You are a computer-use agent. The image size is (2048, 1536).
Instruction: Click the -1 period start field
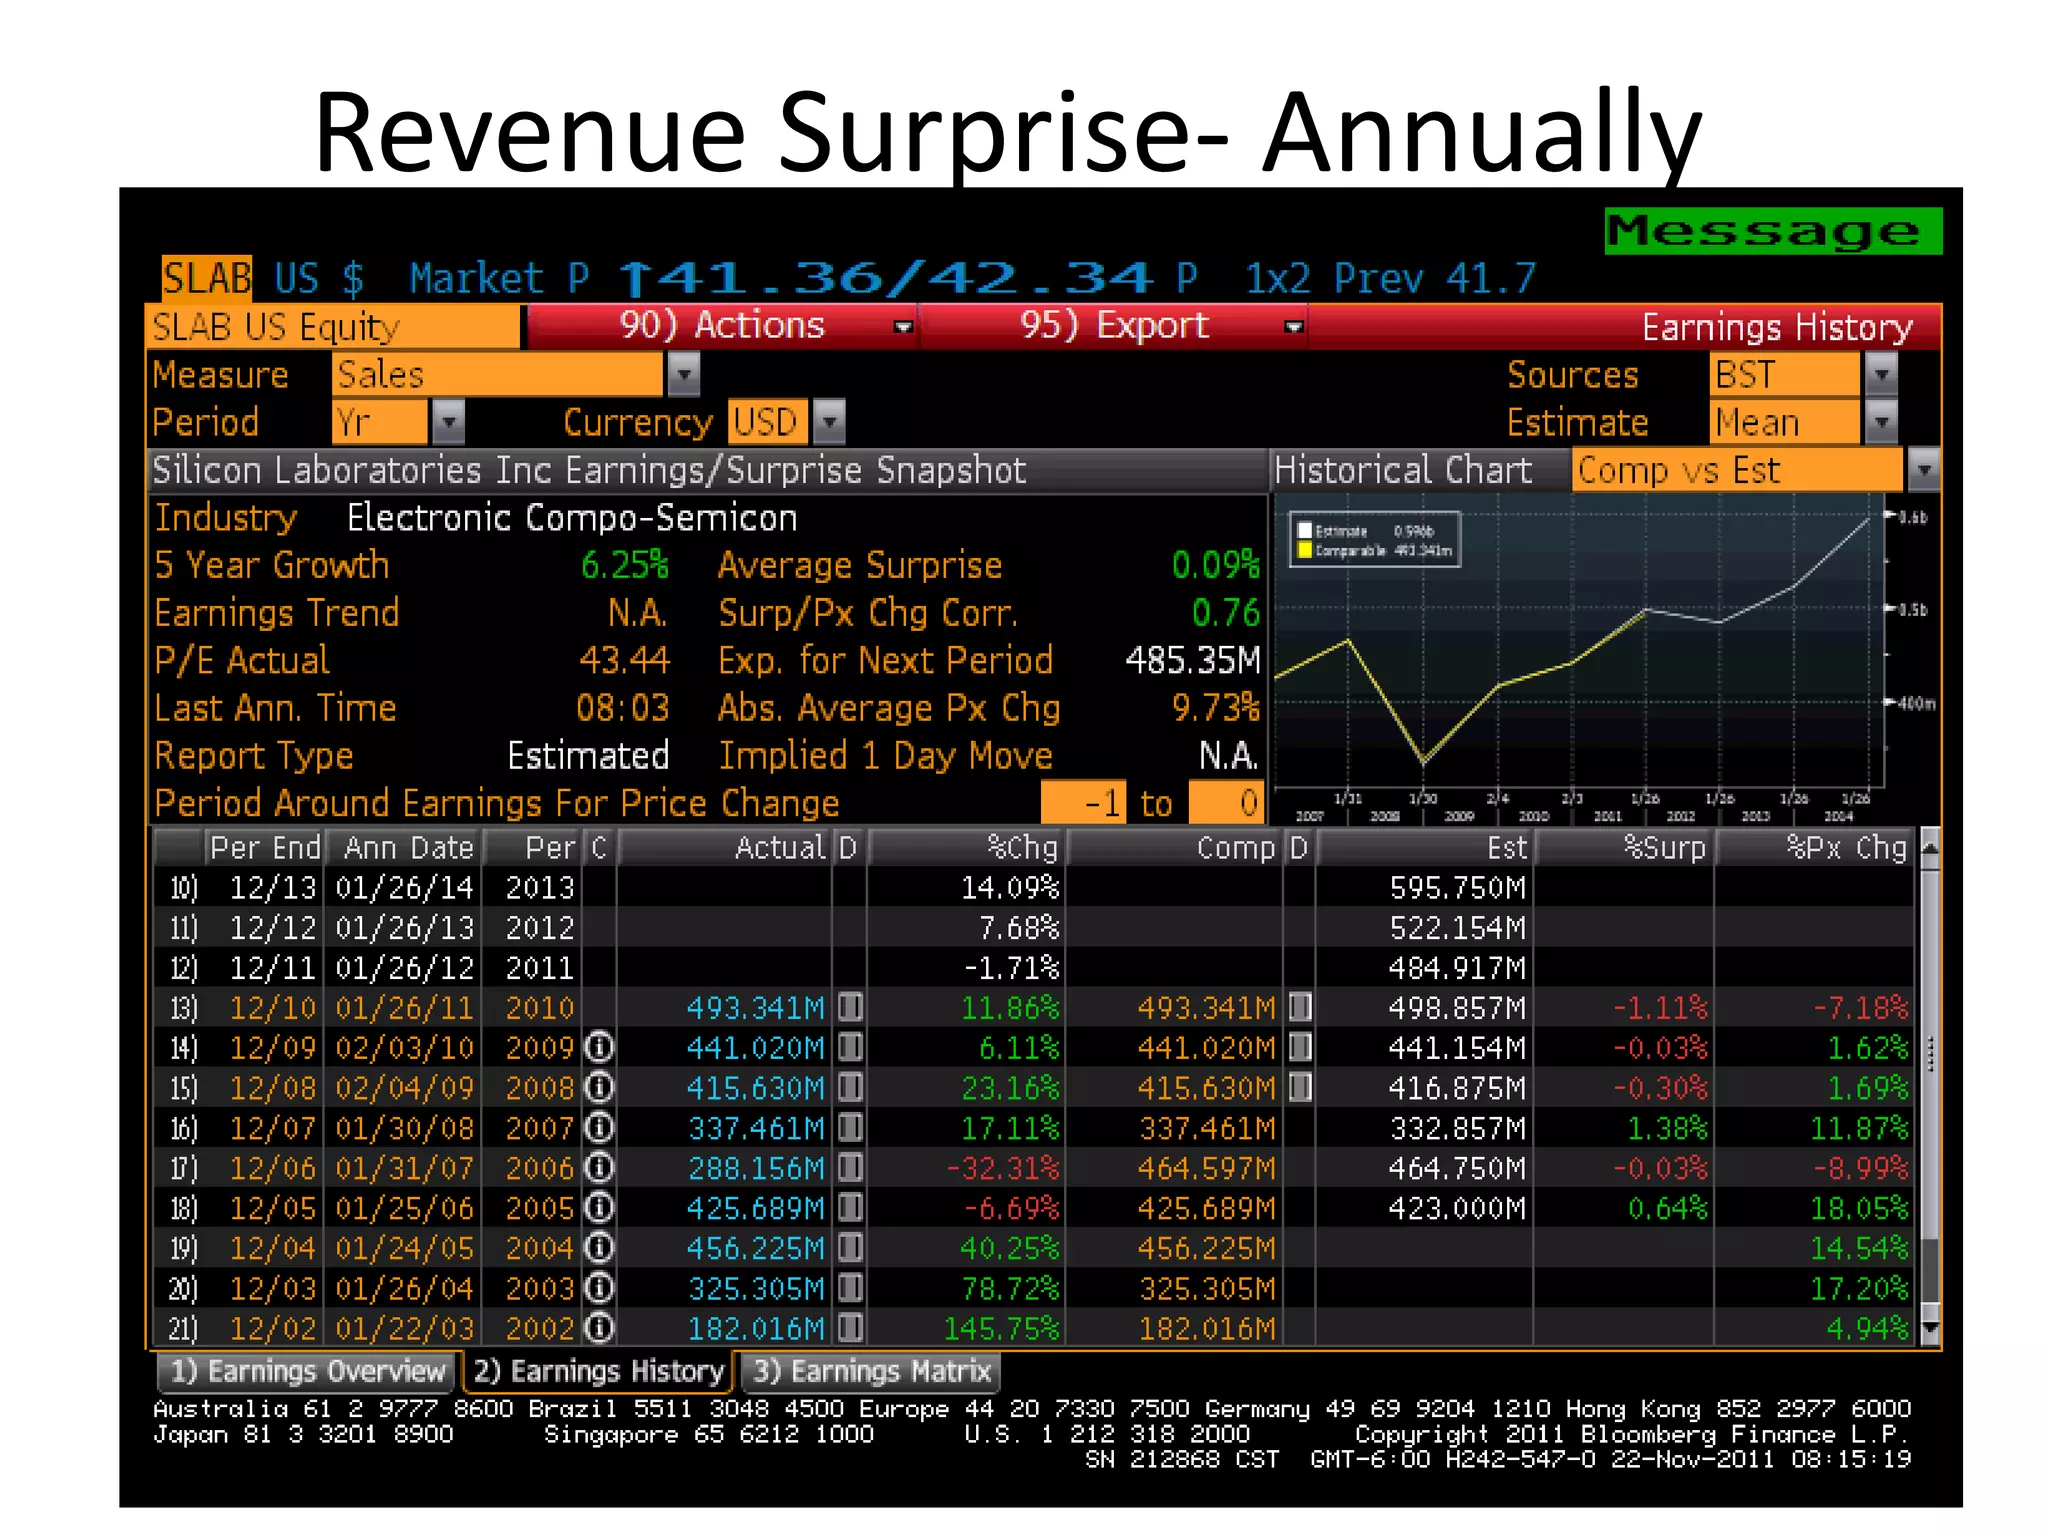(x=1083, y=803)
